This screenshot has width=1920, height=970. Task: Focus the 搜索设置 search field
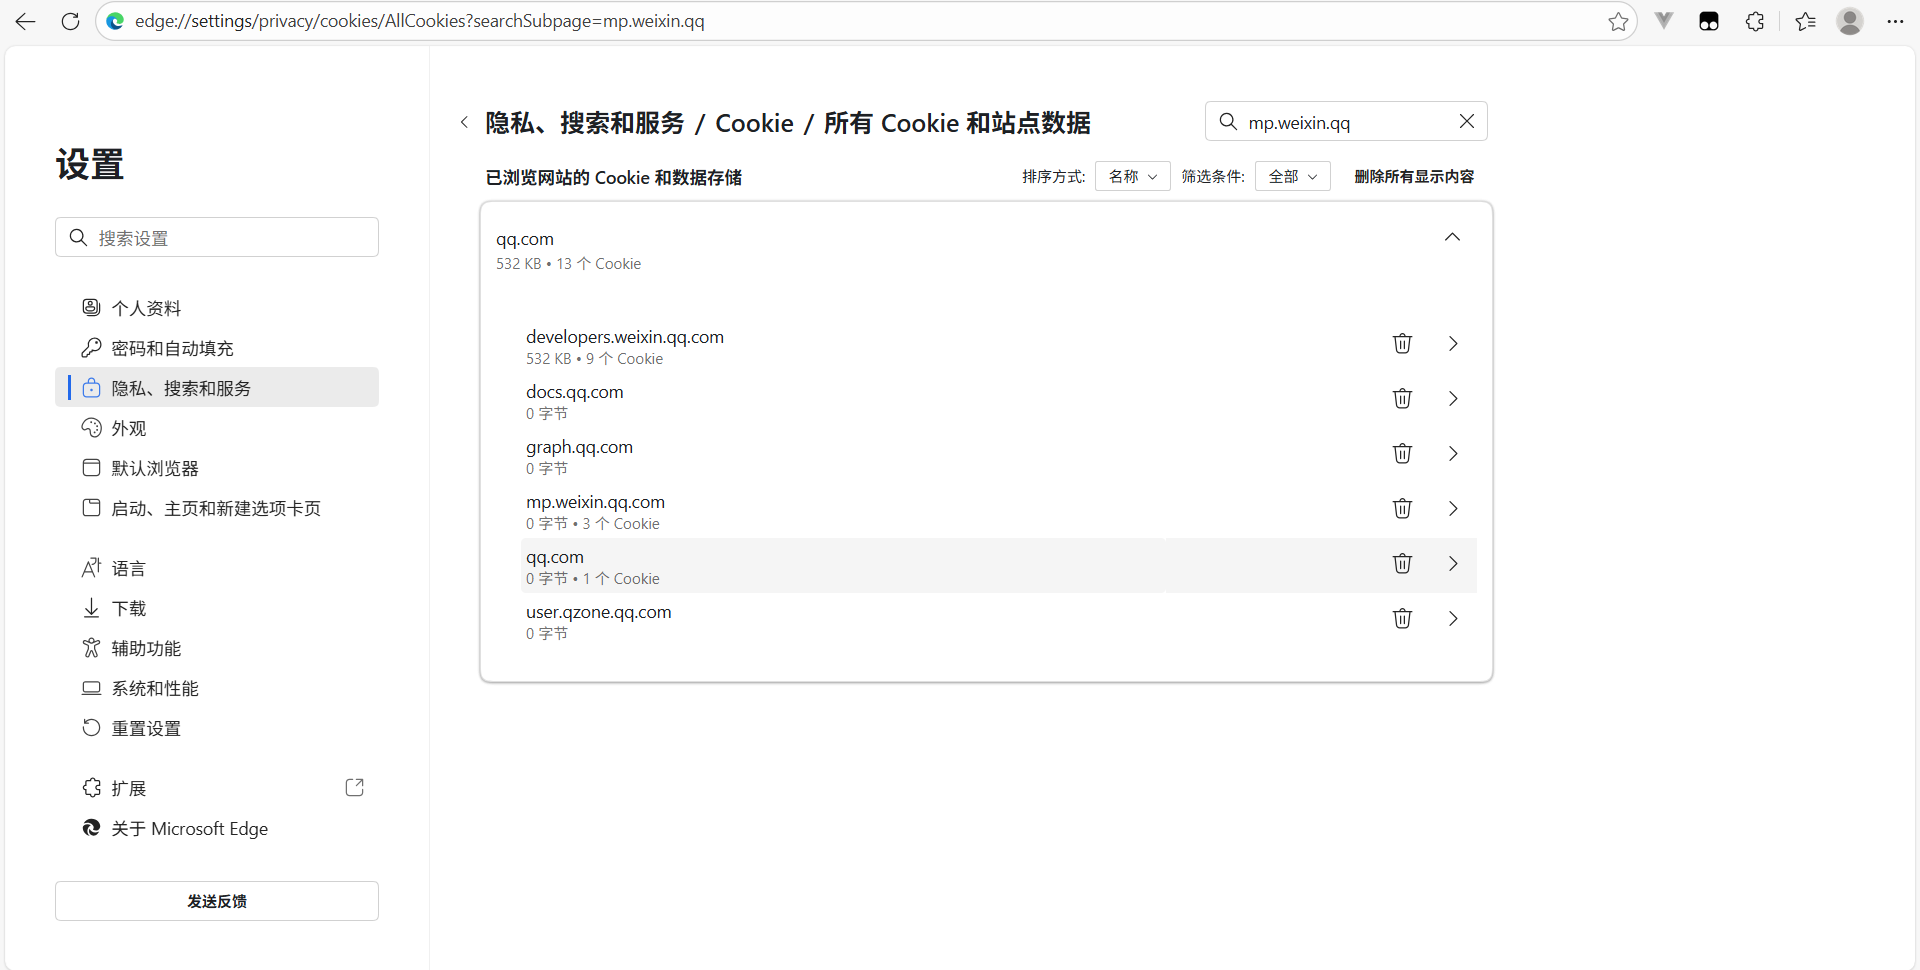217,237
